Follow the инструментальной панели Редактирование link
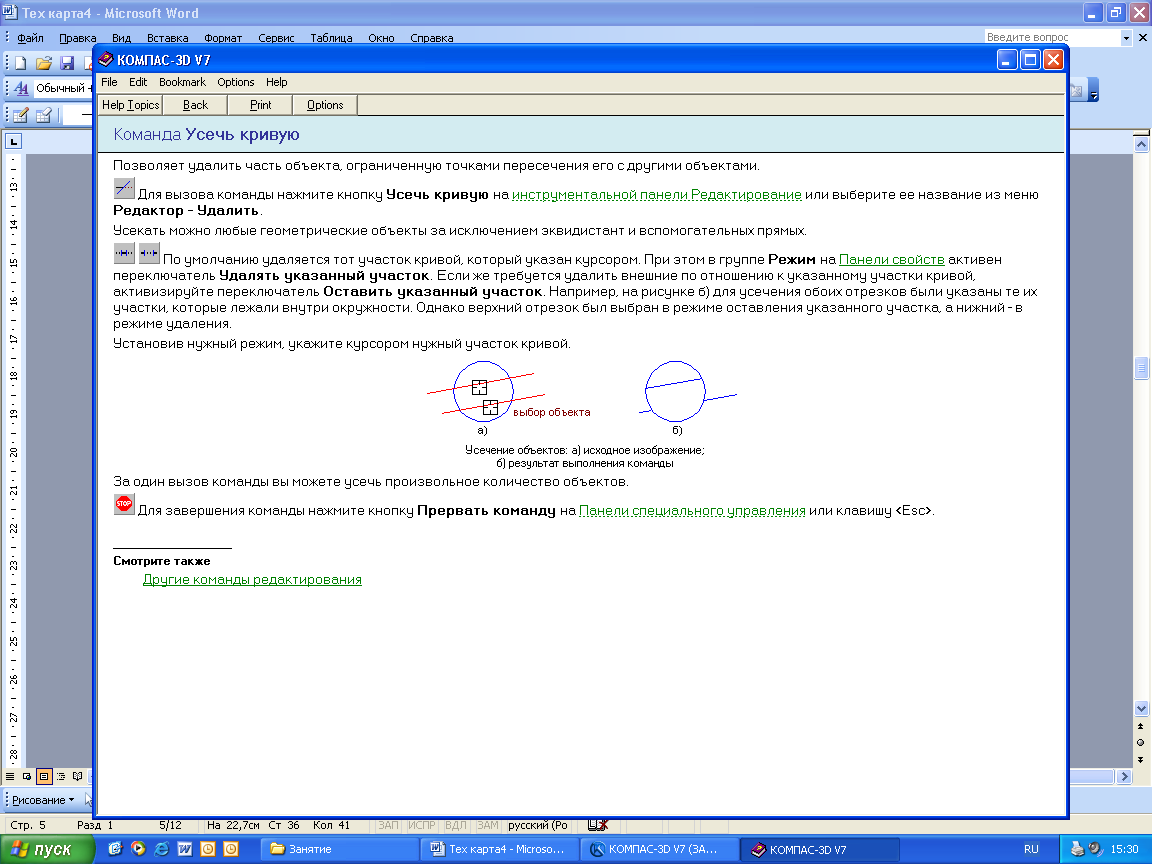The width and height of the screenshot is (1152, 864). pyautogui.click(x=657, y=195)
